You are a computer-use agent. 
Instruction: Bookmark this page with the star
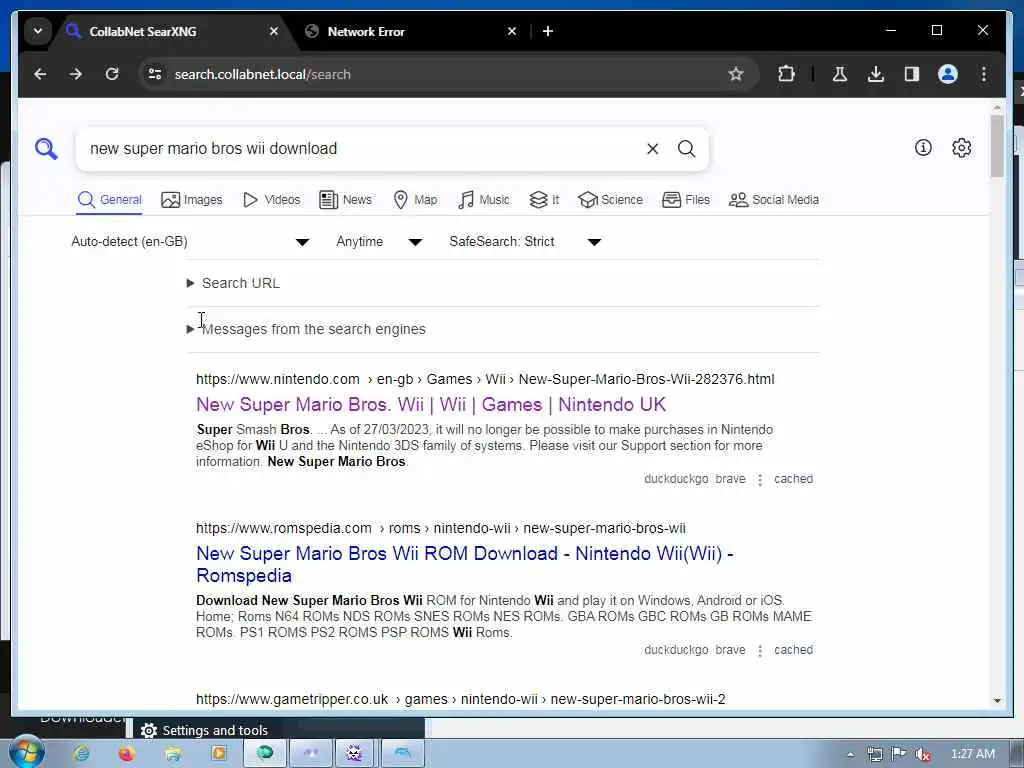coord(735,74)
